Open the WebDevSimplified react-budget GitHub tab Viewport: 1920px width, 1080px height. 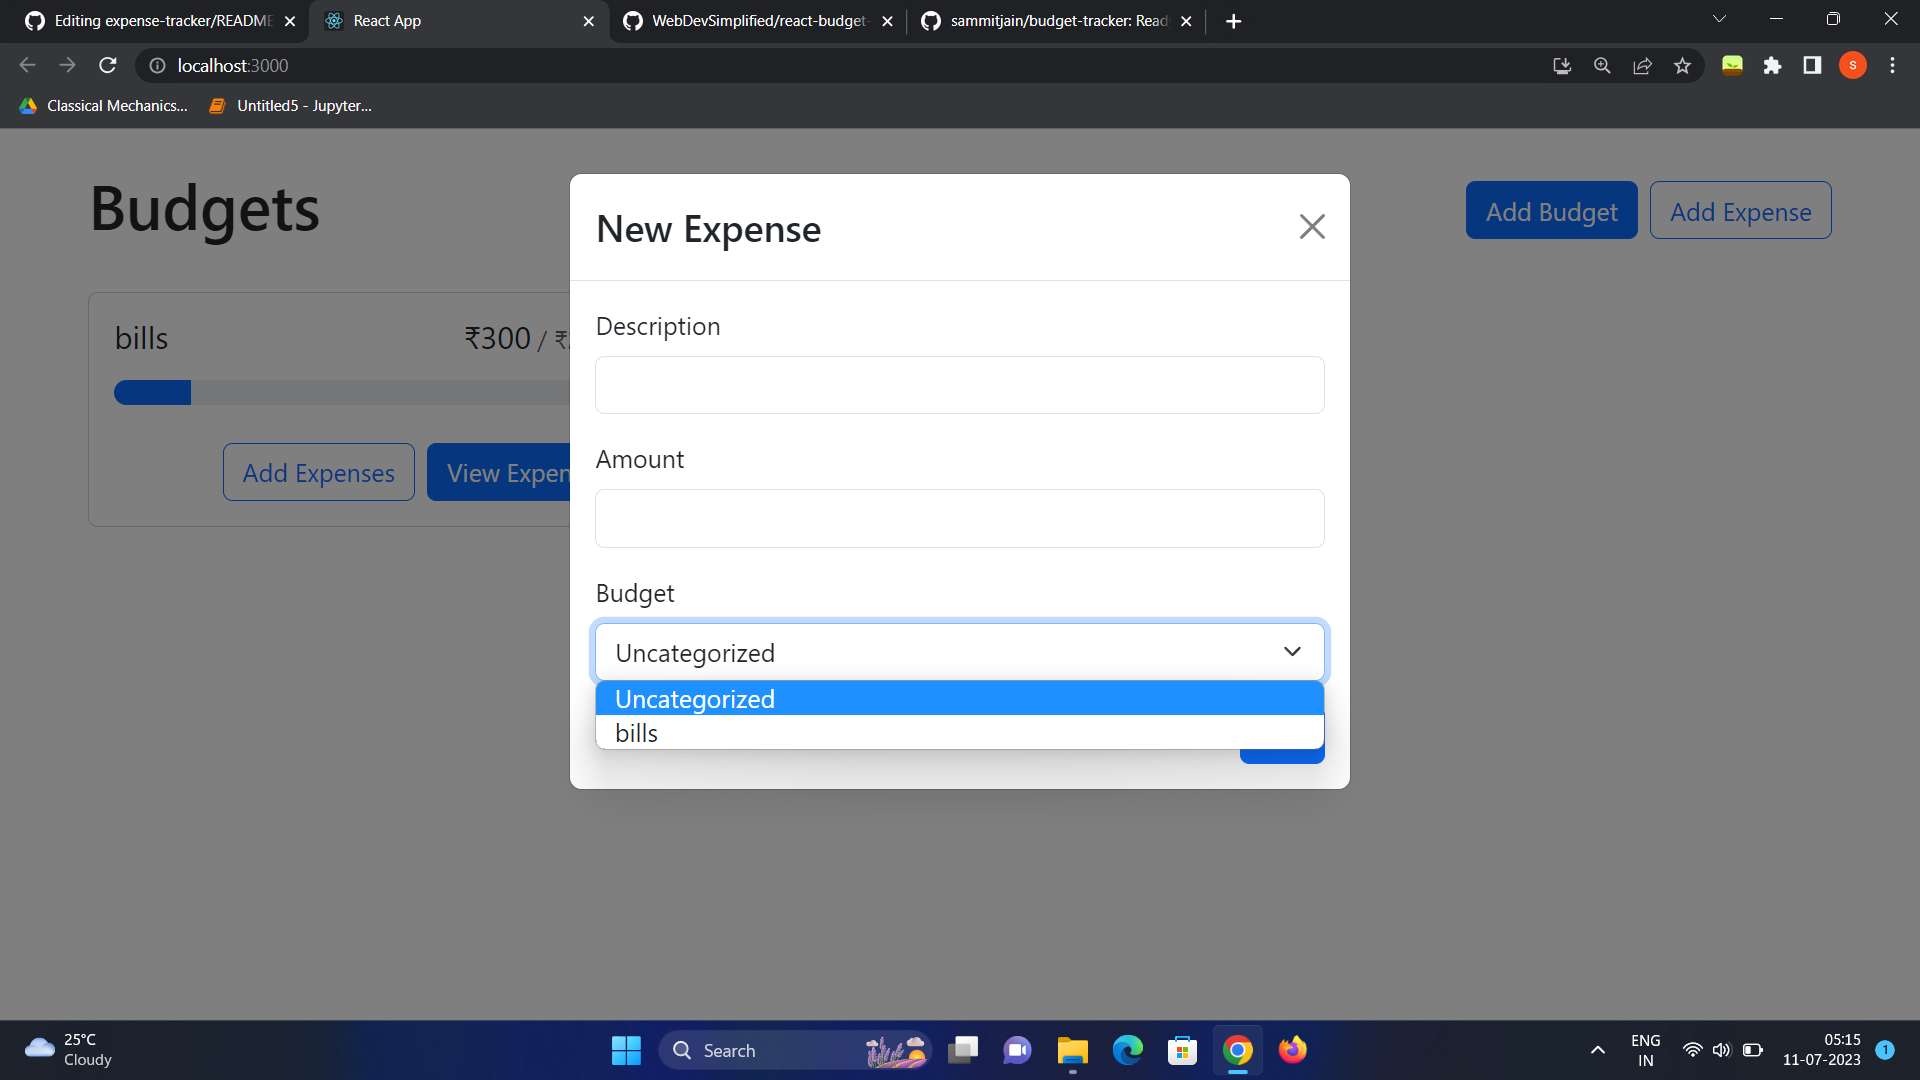pos(757,20)
